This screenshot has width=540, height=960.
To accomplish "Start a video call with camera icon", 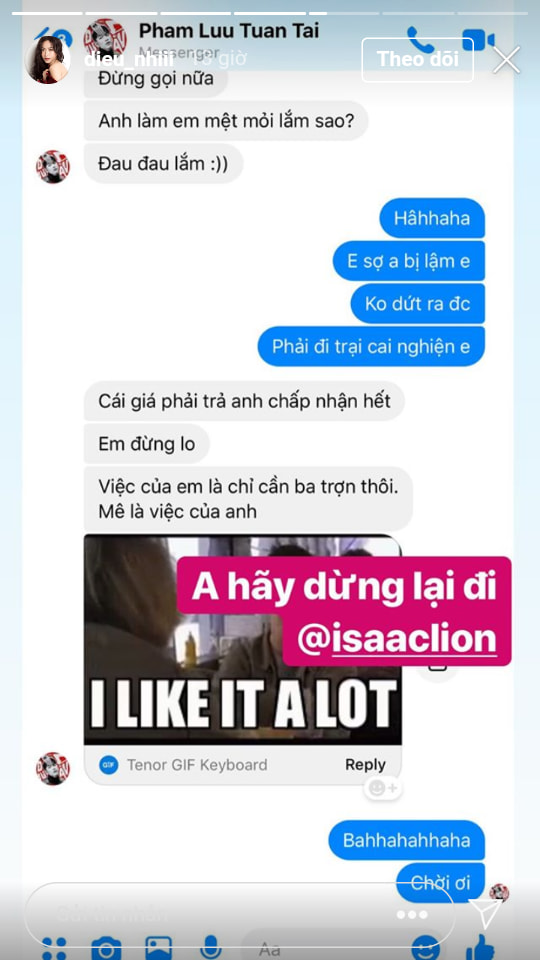I will (479, 40).
